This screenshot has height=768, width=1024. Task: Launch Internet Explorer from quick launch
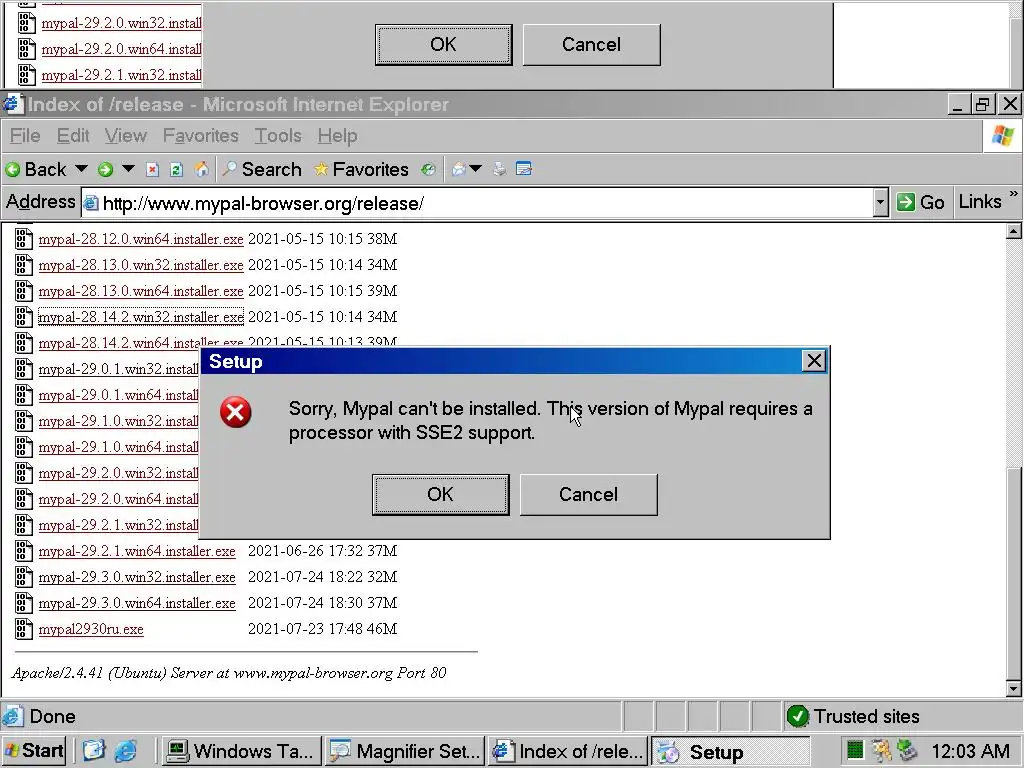(125, 752)
